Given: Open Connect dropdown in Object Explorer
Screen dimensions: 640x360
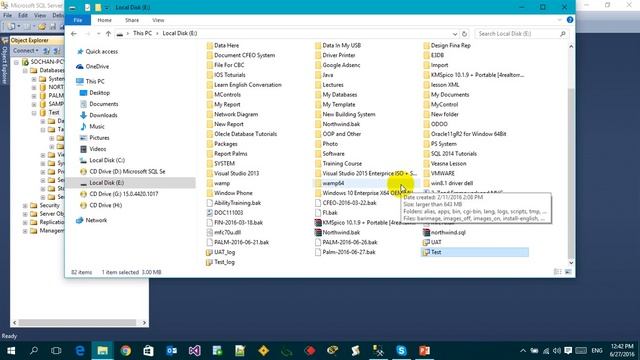Looking at the screenshot, I should 25,51.
